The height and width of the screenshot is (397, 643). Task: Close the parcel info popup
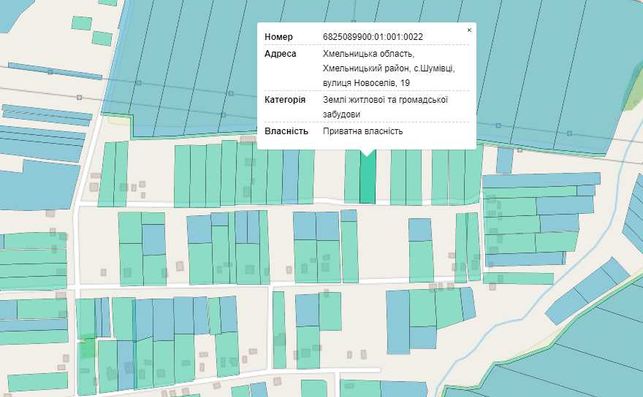470,30
